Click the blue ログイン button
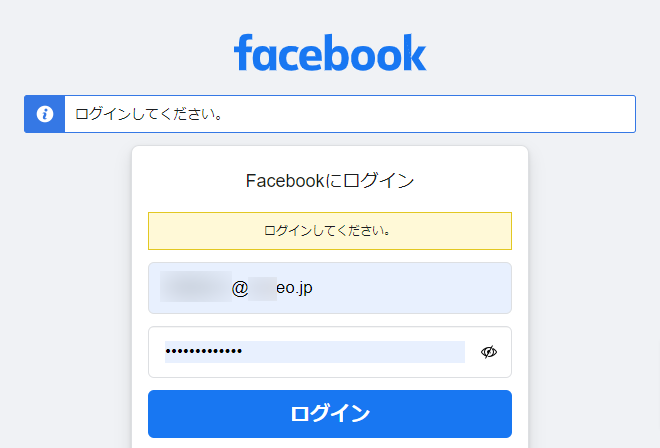The image size is (660, 448). (x=330, y=414)
